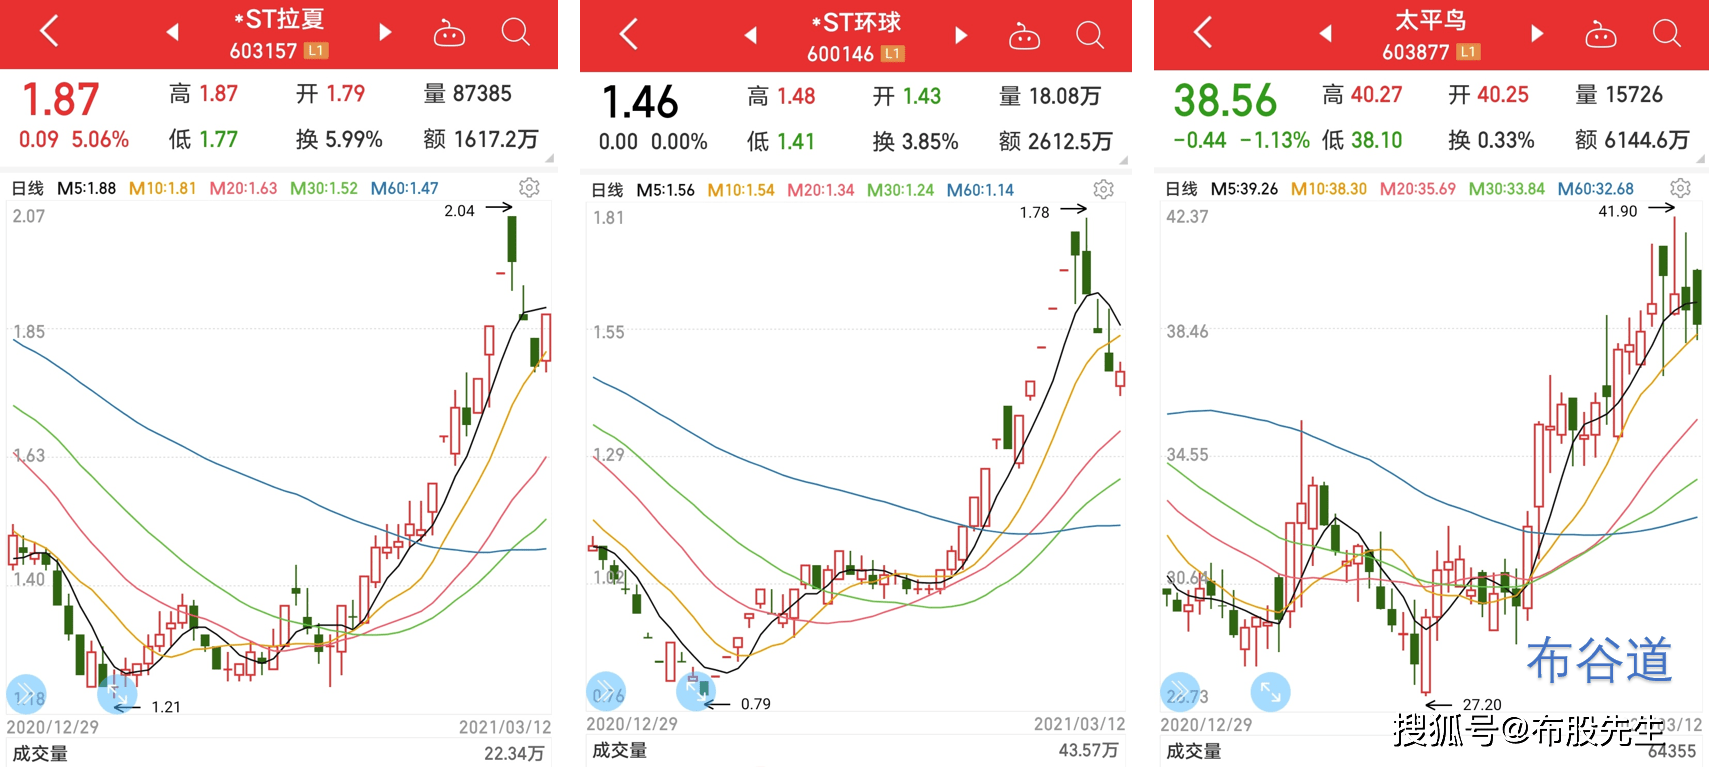Click the 0.79 low price marker
Viewport: 1709px width, 767px height.
point(756,704)
